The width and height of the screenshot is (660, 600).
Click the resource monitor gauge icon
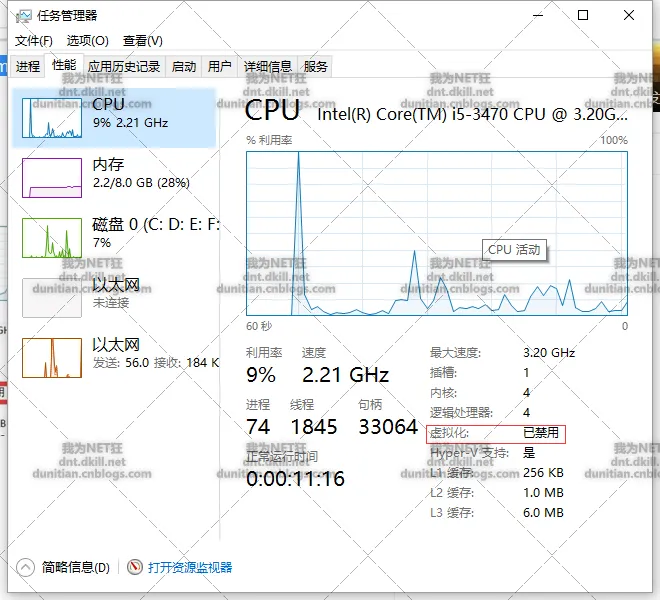[135, 567]
